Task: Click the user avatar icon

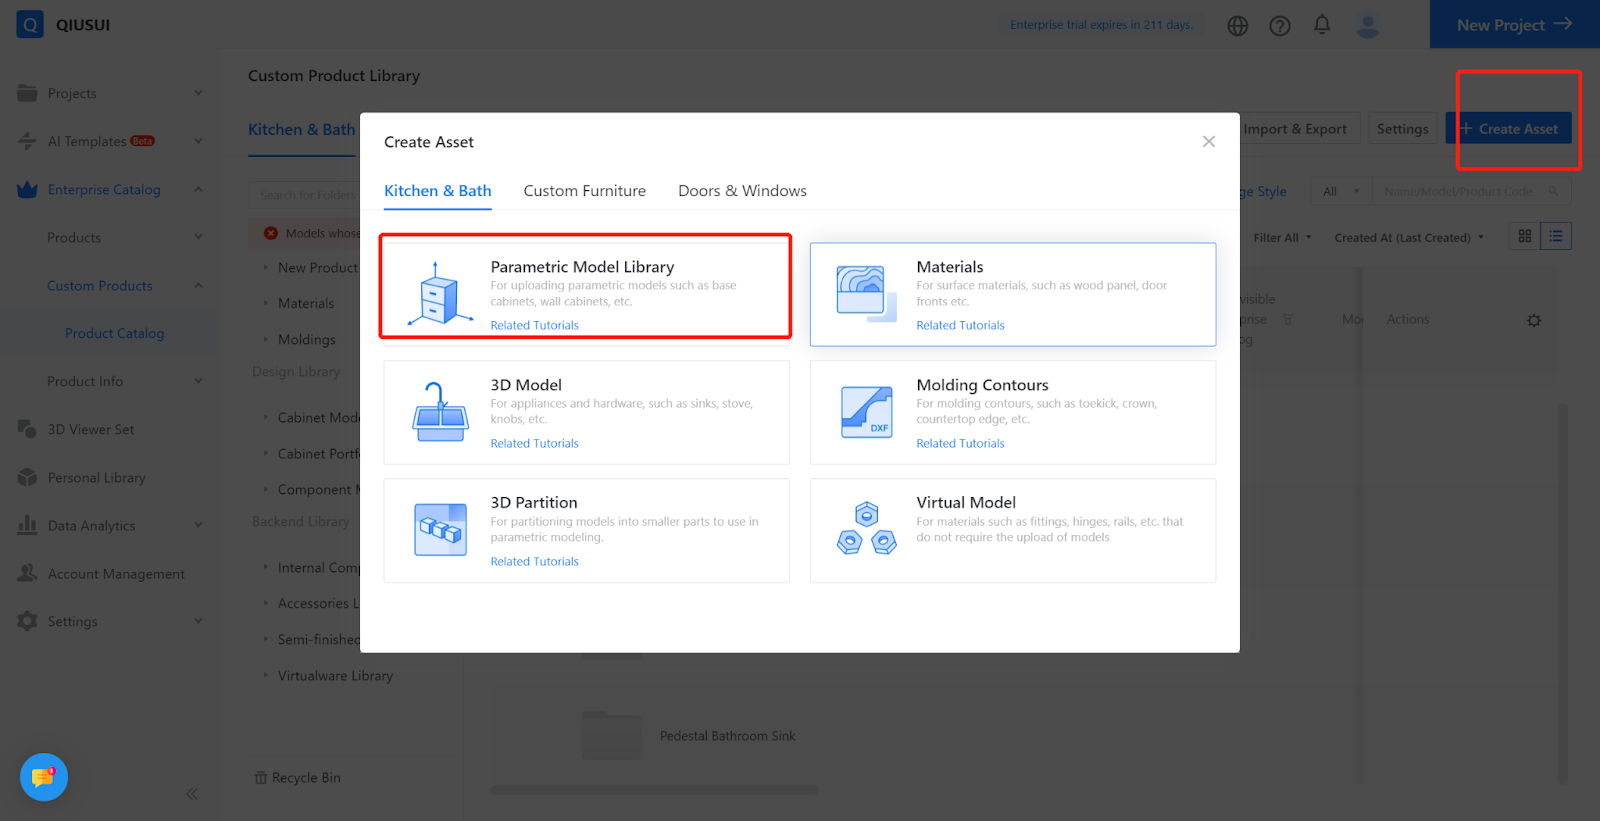Action: click(1367, 26)
